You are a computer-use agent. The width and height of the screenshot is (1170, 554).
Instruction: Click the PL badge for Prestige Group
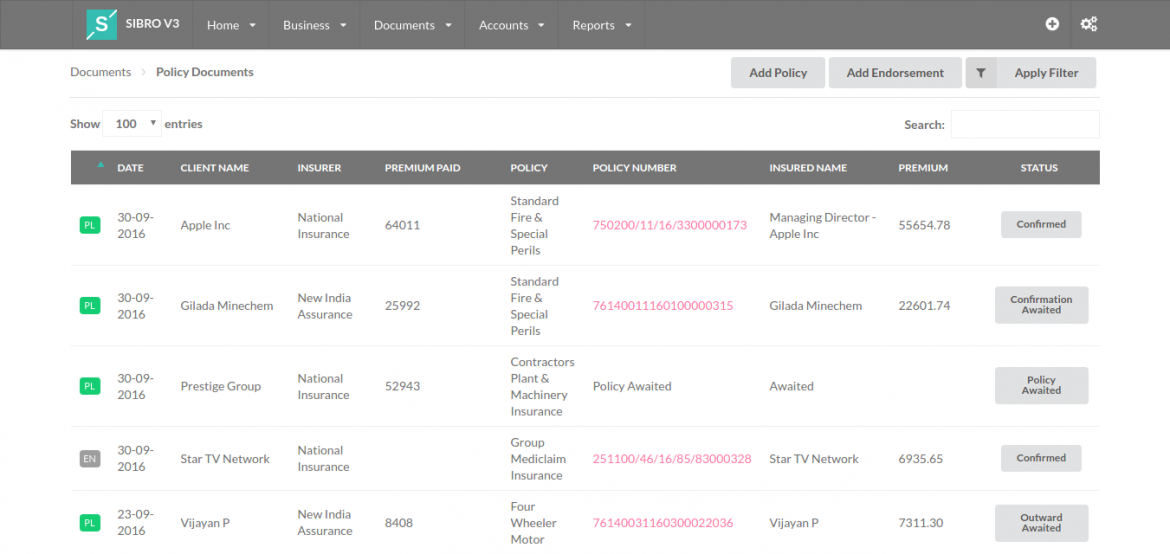(90, 386)
